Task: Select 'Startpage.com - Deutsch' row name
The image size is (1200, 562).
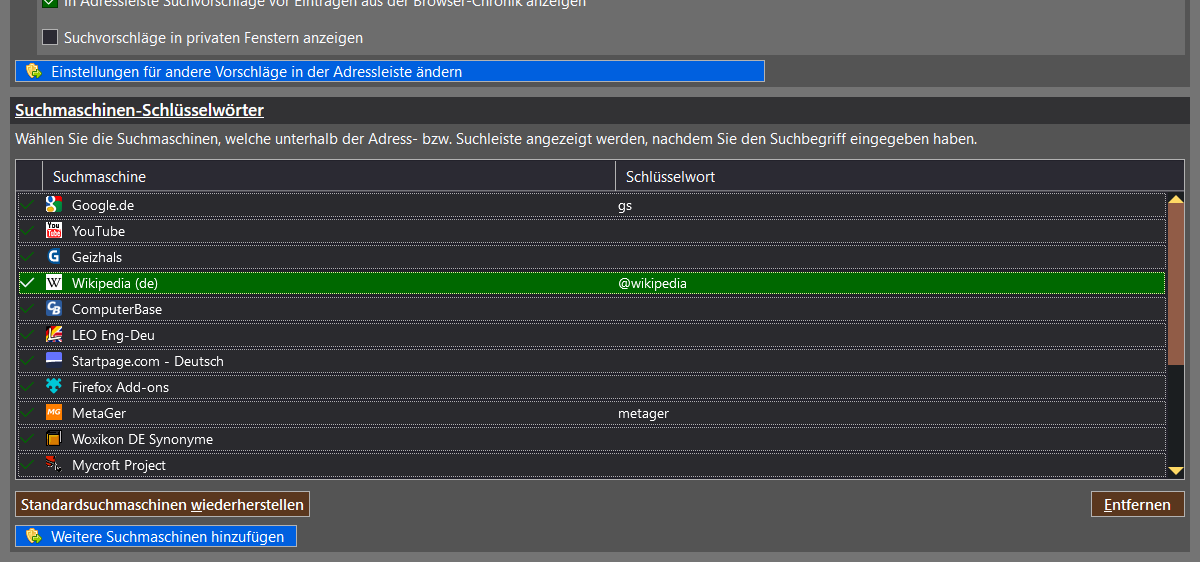Action: pos(148,361)
